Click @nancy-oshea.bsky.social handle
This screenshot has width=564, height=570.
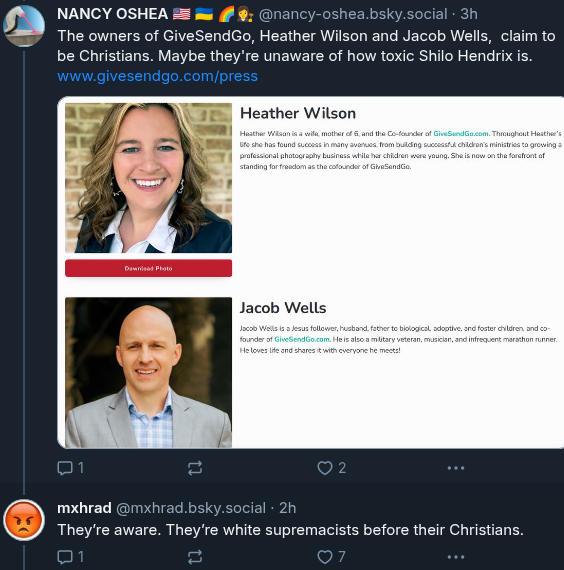353,14
